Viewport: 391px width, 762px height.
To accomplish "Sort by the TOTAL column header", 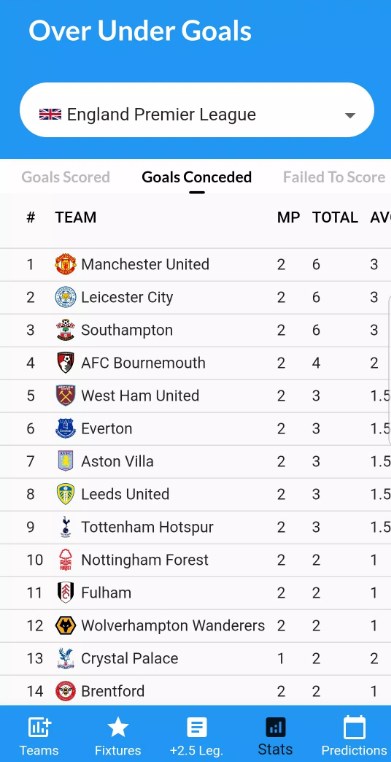I will [335, 217].
